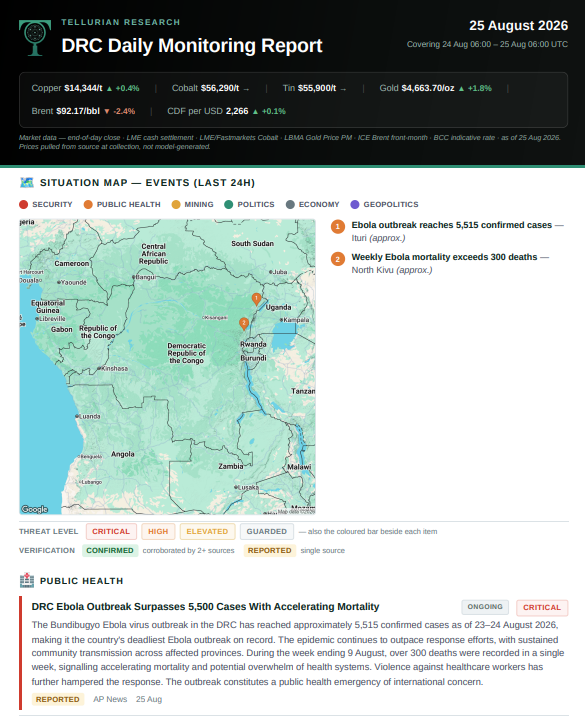The image size is (585, 727).
Task: Click the Copper $14,344/t price
Action: point(83,88)
